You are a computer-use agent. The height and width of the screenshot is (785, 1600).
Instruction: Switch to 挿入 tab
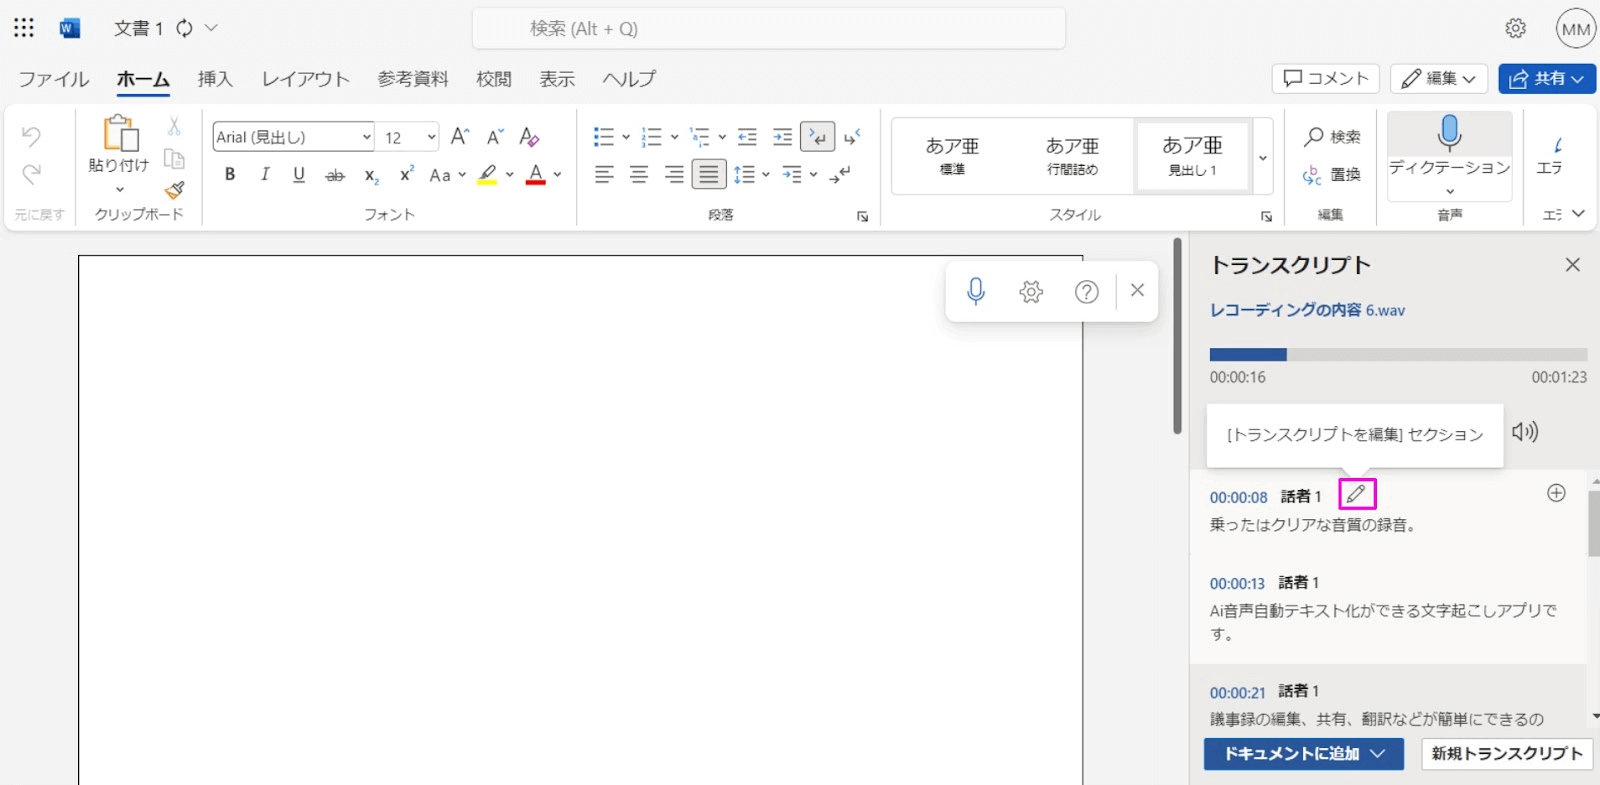point(215,79)
